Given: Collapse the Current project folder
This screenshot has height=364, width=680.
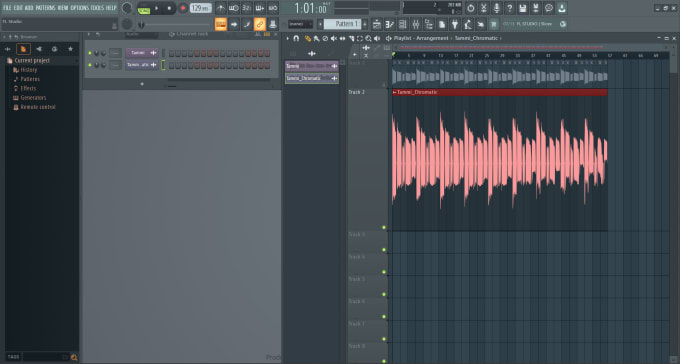Looking at the screenshot, I should (32, 61).
